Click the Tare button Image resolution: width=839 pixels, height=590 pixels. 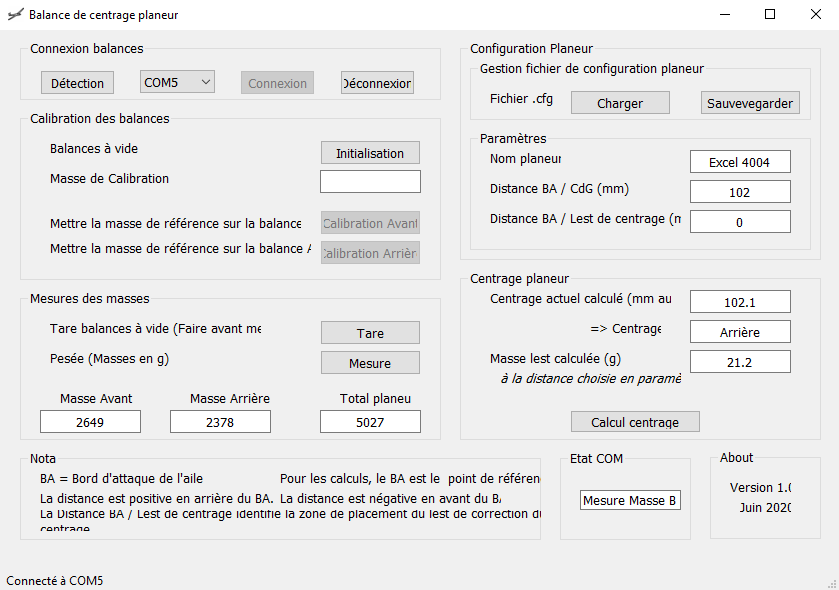pos(370,333)
